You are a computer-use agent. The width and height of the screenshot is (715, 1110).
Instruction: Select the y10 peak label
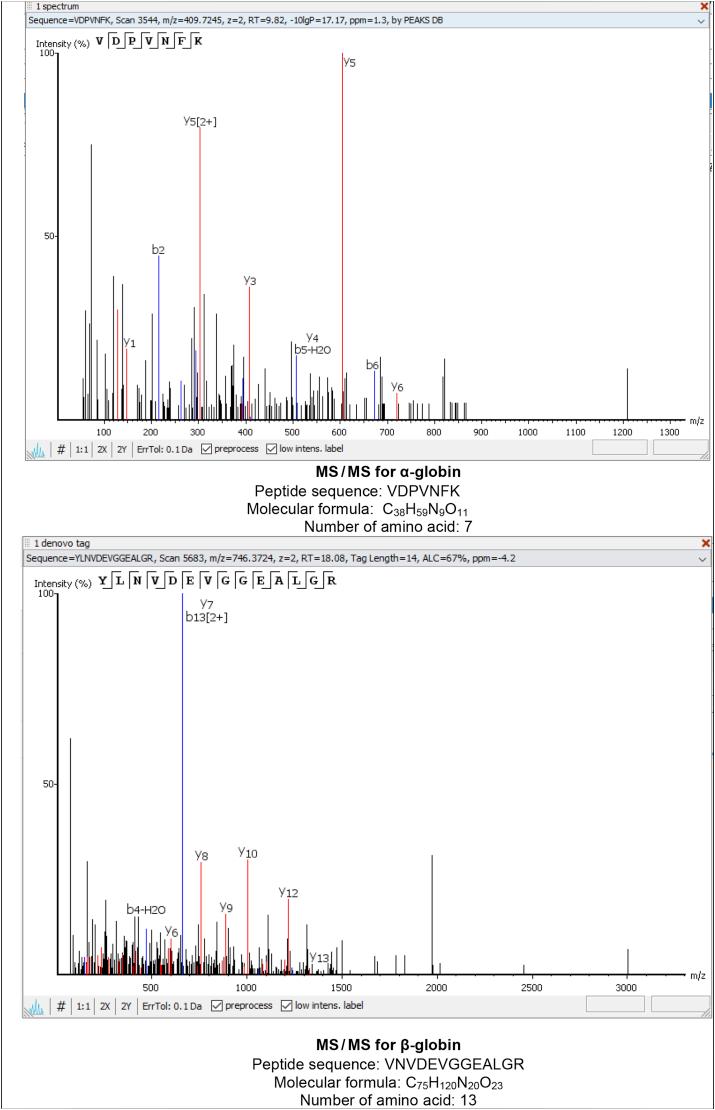tap(248, 853)
